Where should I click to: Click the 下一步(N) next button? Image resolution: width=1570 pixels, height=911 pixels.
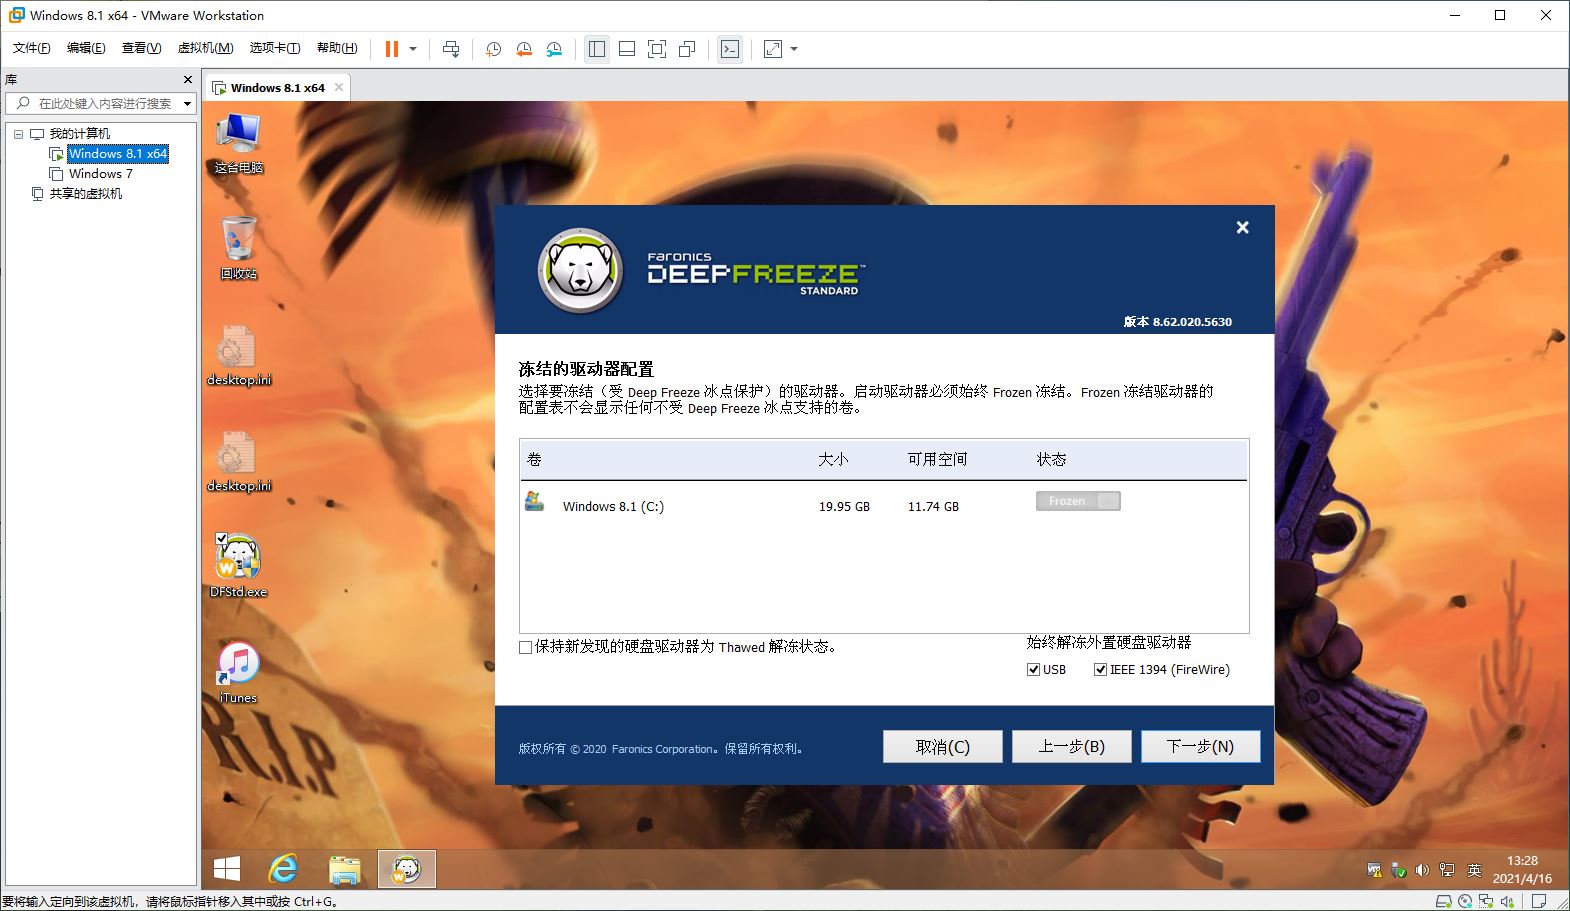1200,746
